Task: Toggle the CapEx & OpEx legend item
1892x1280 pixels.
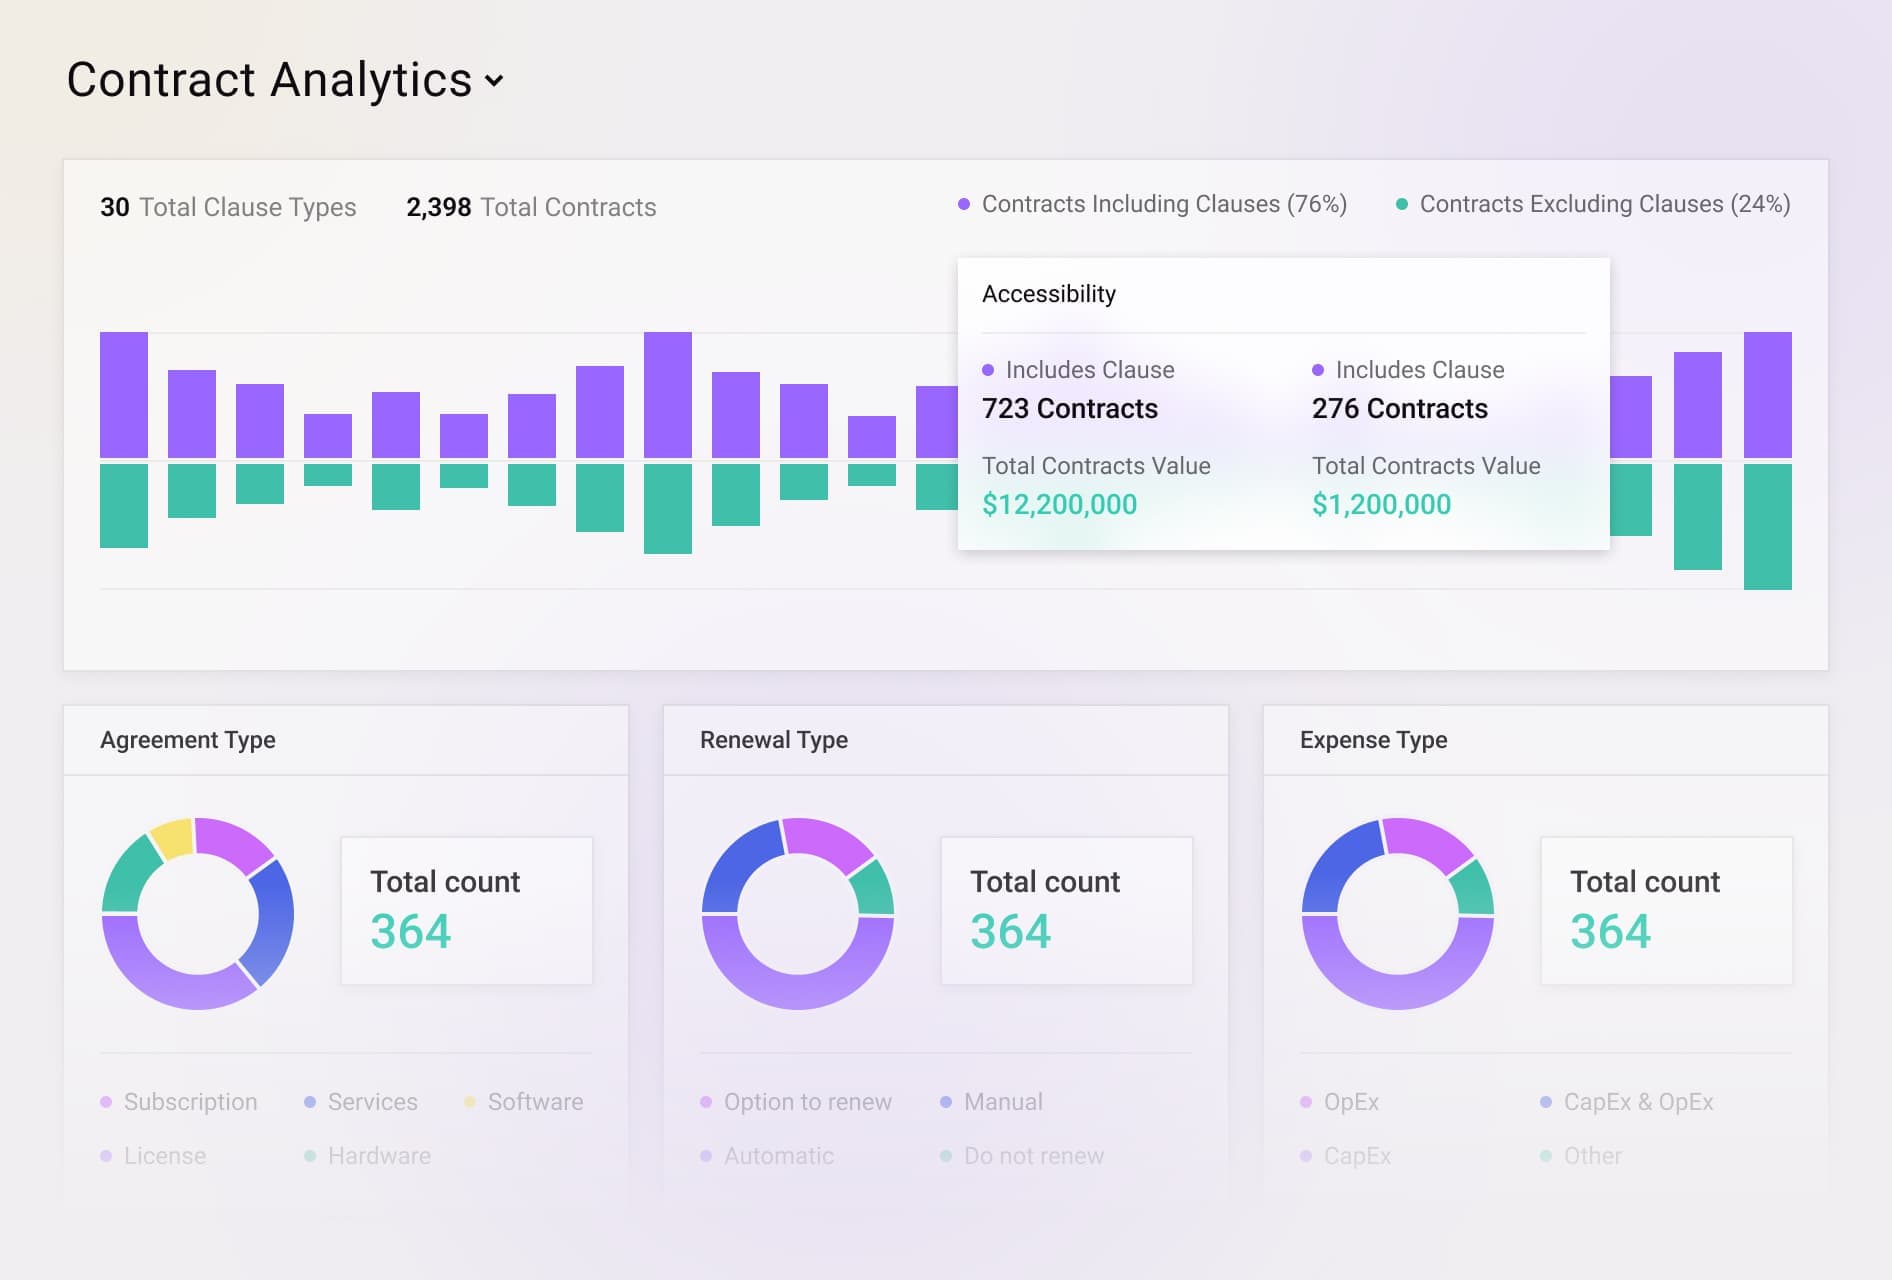Action: (x=1627, y=1102)
